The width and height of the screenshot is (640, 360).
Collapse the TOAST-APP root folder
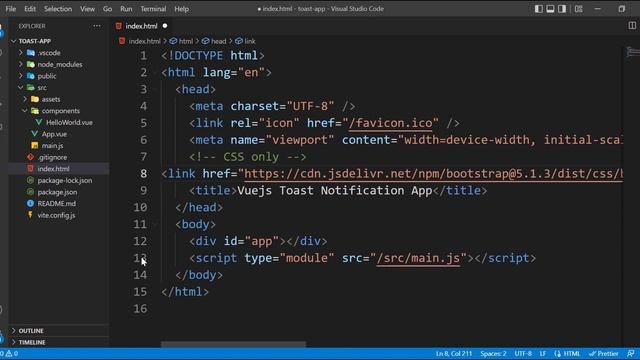point(35,41)
